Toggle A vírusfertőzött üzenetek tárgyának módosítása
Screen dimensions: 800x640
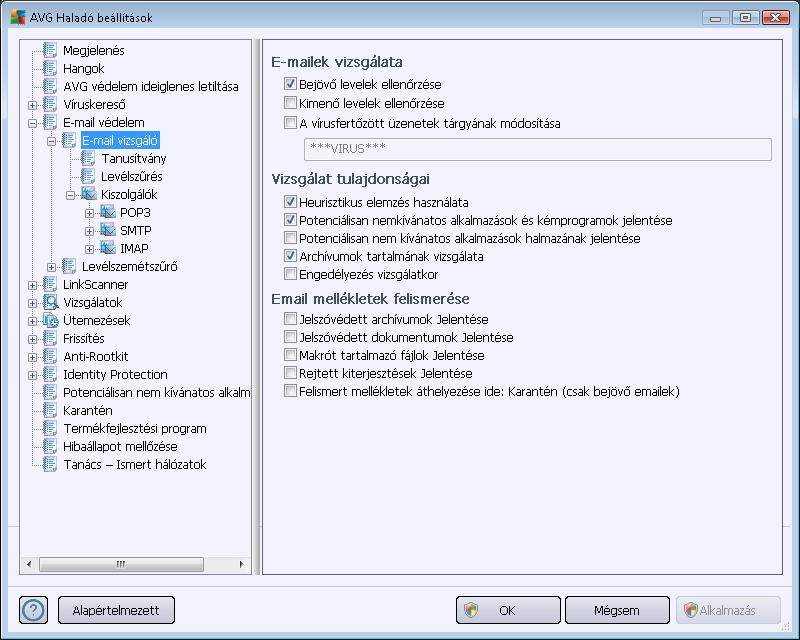click(x=290, y=123)
